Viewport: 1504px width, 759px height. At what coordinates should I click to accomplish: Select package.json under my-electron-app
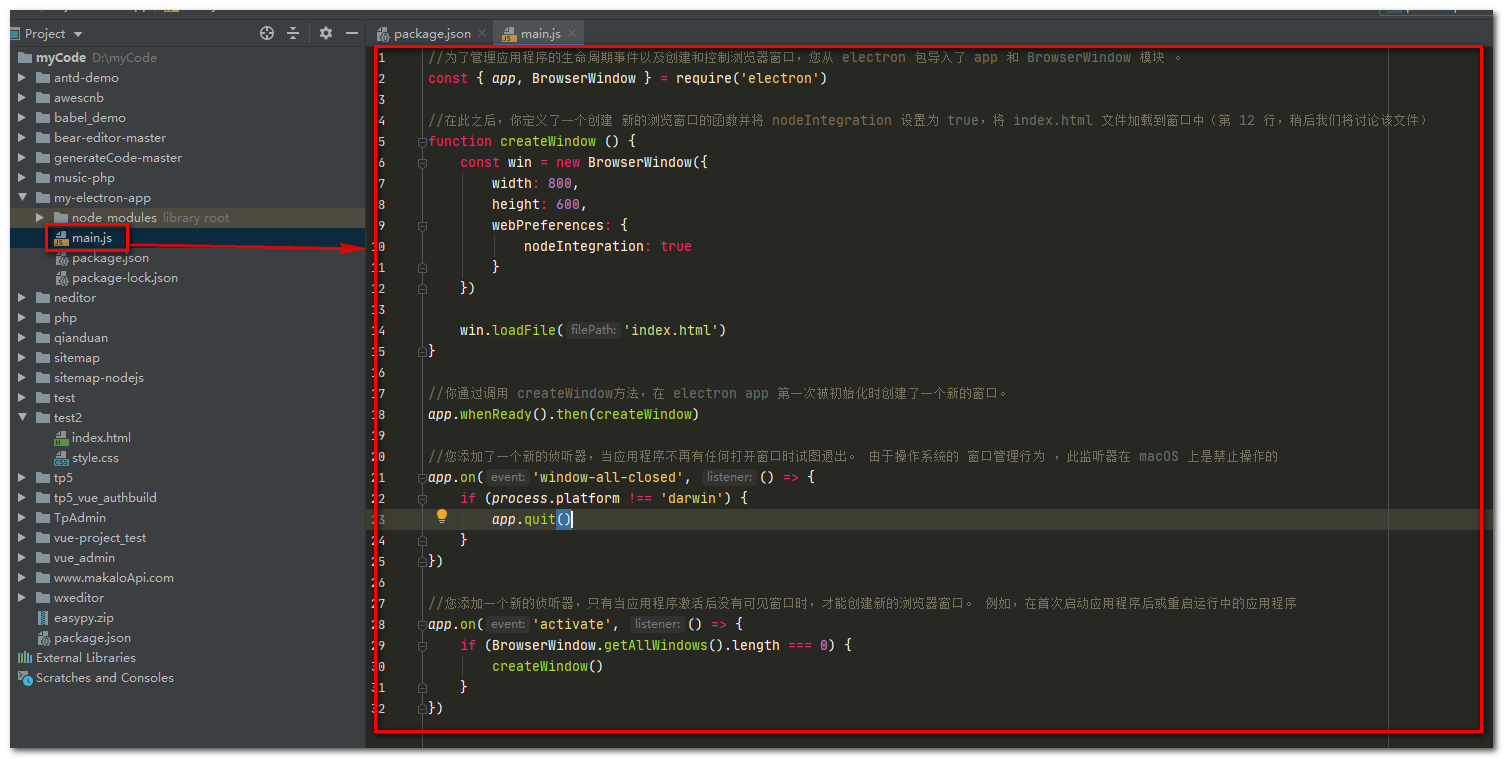[x=110, y=258]
